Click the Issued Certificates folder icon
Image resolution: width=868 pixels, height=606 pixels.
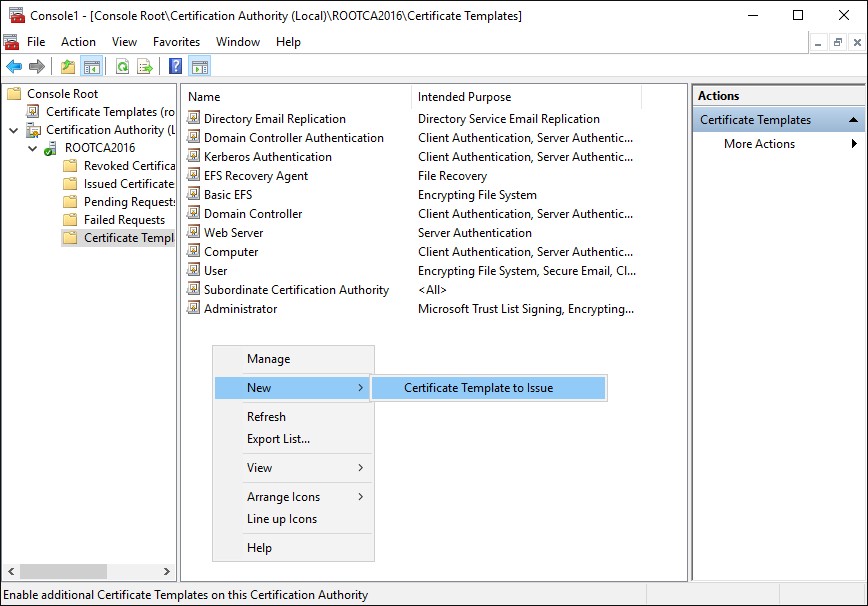70,184
